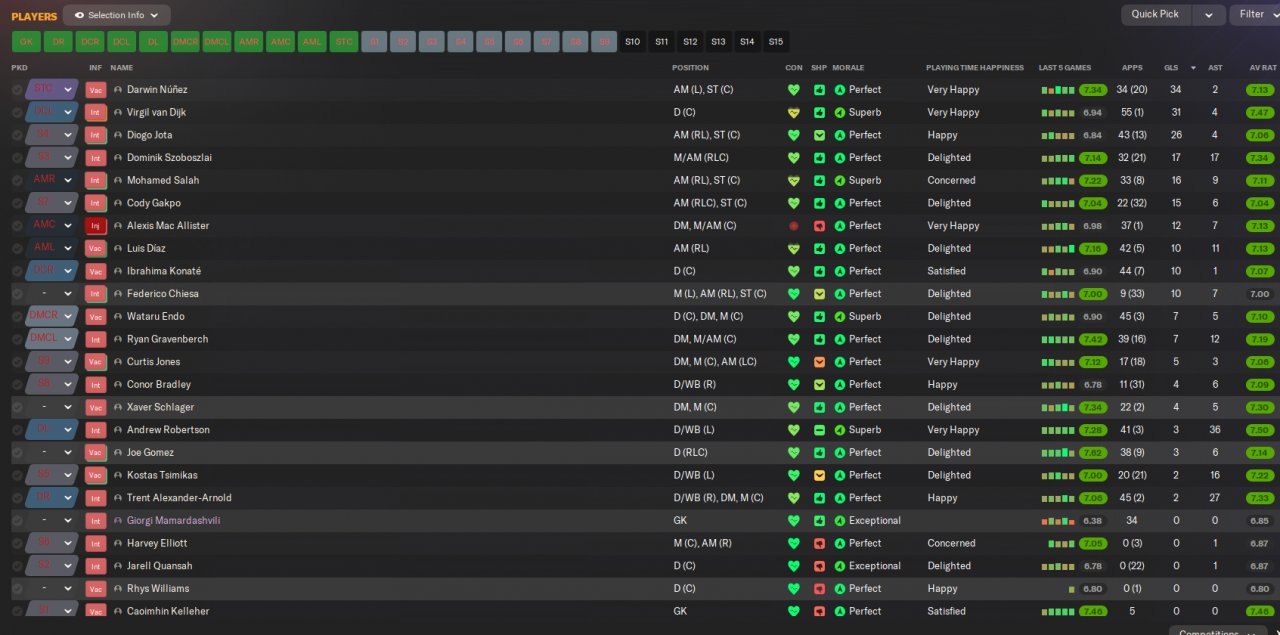
Task: Click Andrew Robertson's 7.50 average rating badge
Action: click(x=1260, y=430)
